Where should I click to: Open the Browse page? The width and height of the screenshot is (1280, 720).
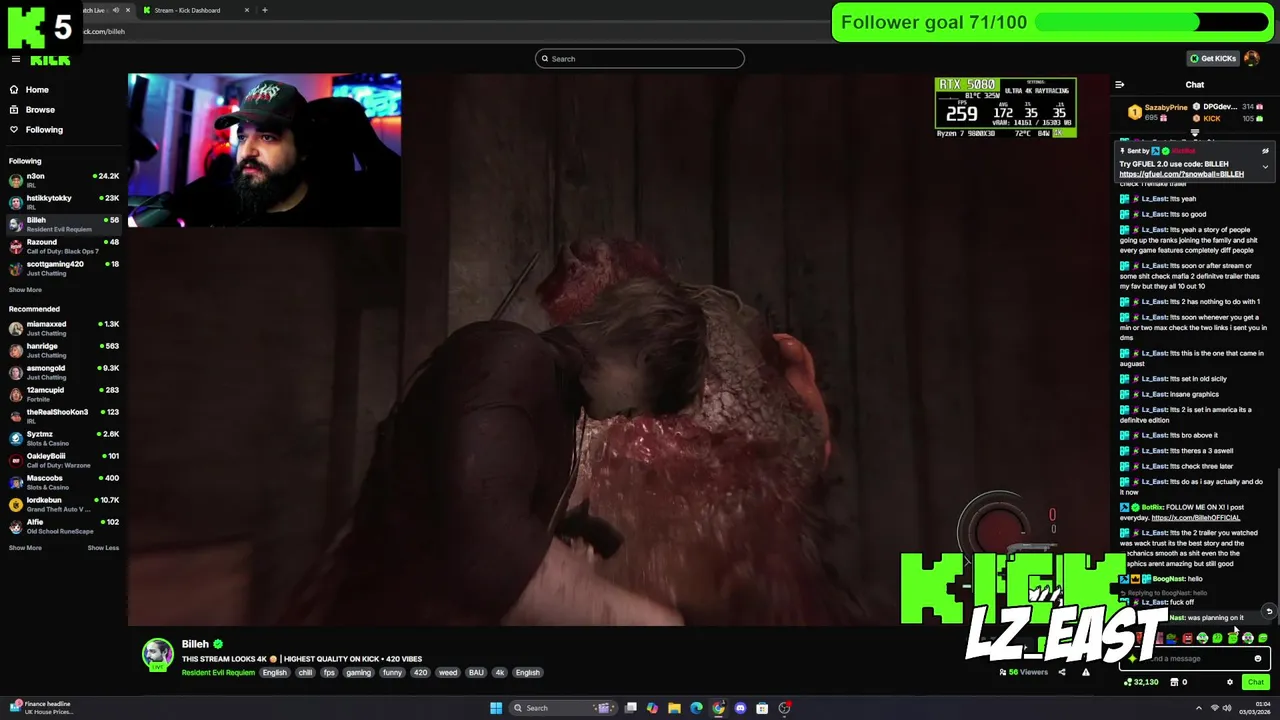click(32, 110)
